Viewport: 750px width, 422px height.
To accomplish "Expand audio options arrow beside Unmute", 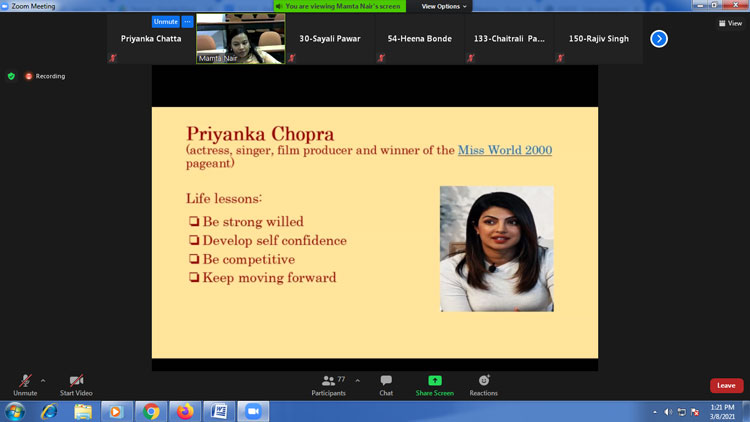I will [43, 381].
